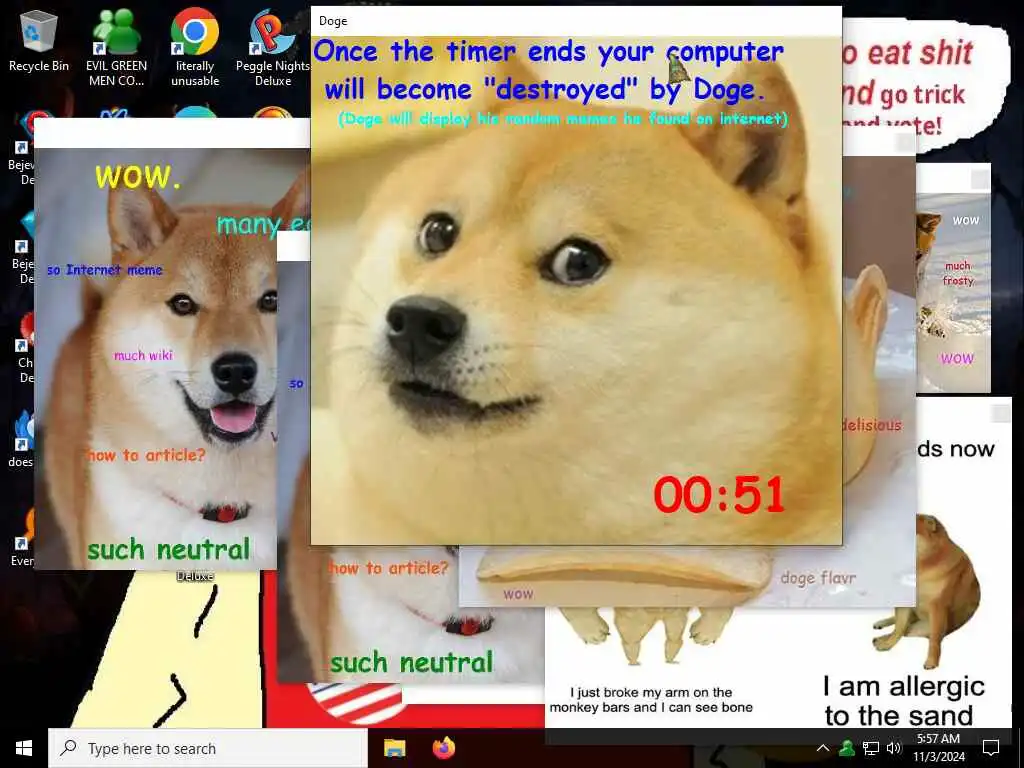
Task: Show hidden system tray icons
Action: click(x=823, y=748)
